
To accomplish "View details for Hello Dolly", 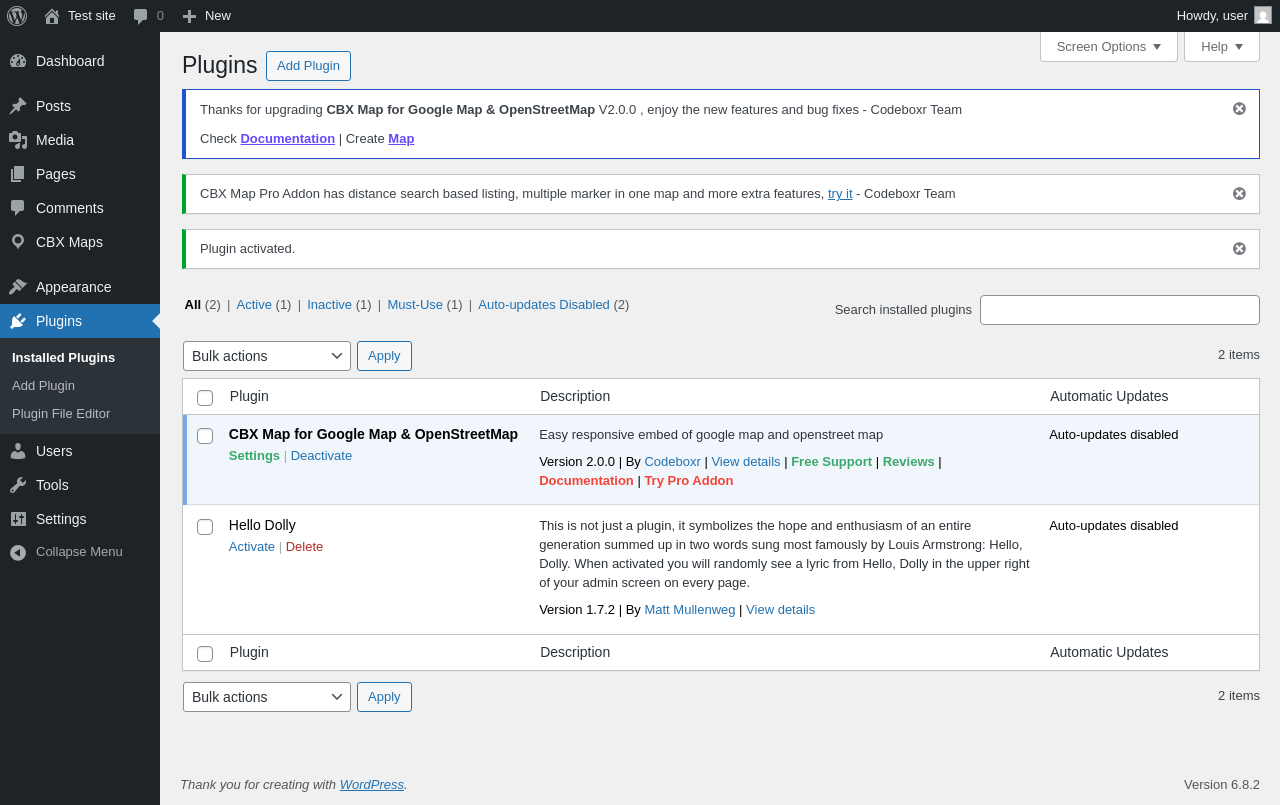I will click(780, 610).
